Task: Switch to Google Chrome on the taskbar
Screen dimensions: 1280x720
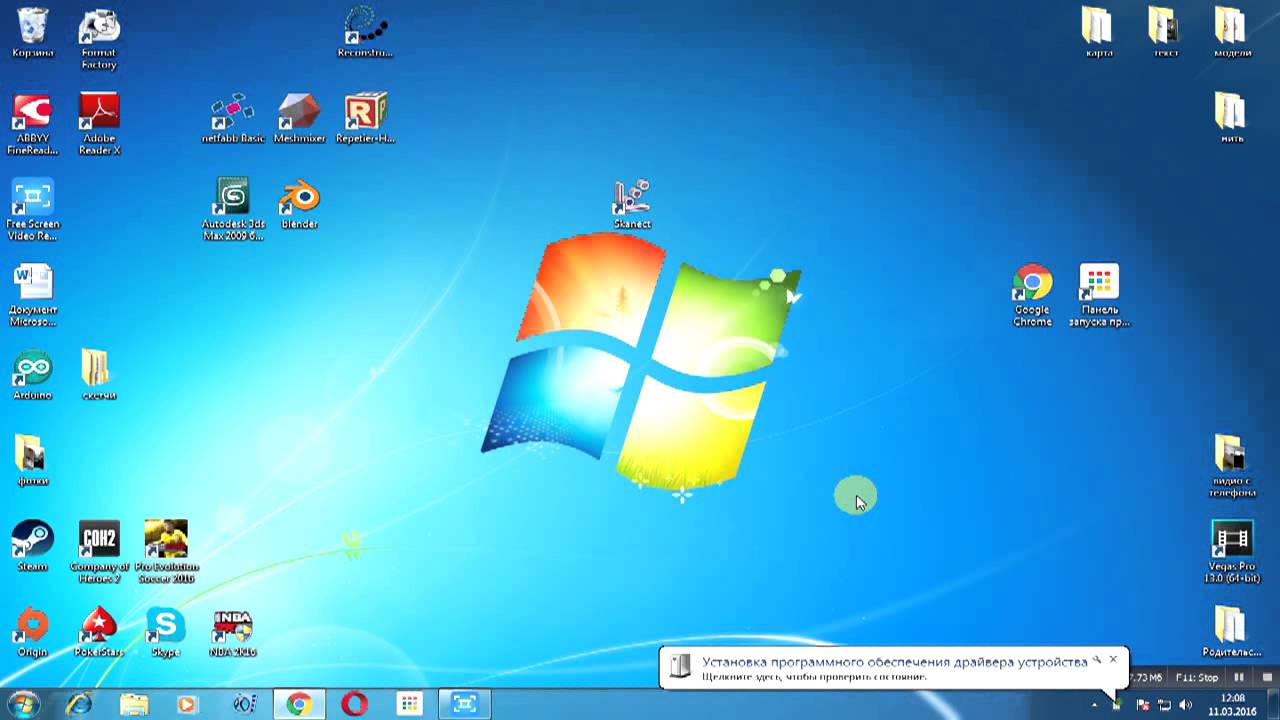Action: (x=298, y=704)
